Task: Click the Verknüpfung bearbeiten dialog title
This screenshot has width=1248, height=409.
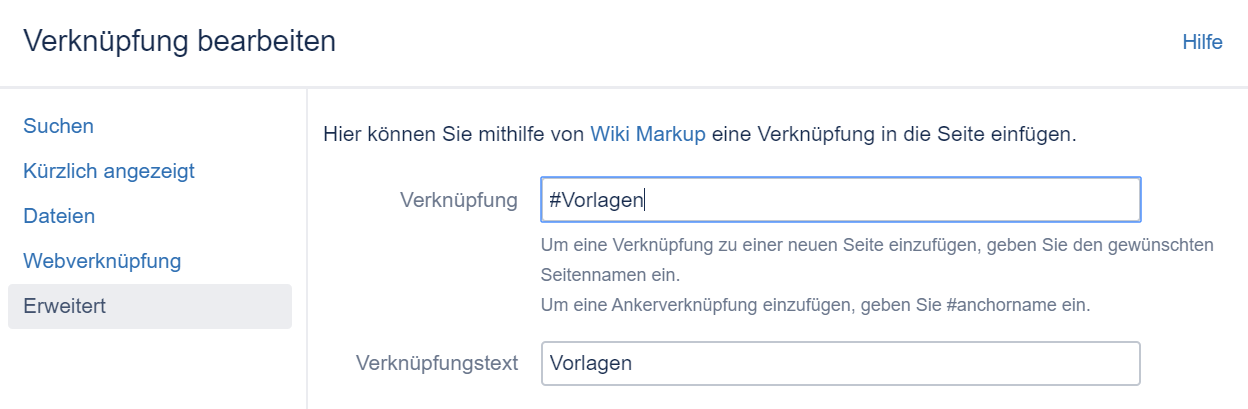Action: point(179,42)
